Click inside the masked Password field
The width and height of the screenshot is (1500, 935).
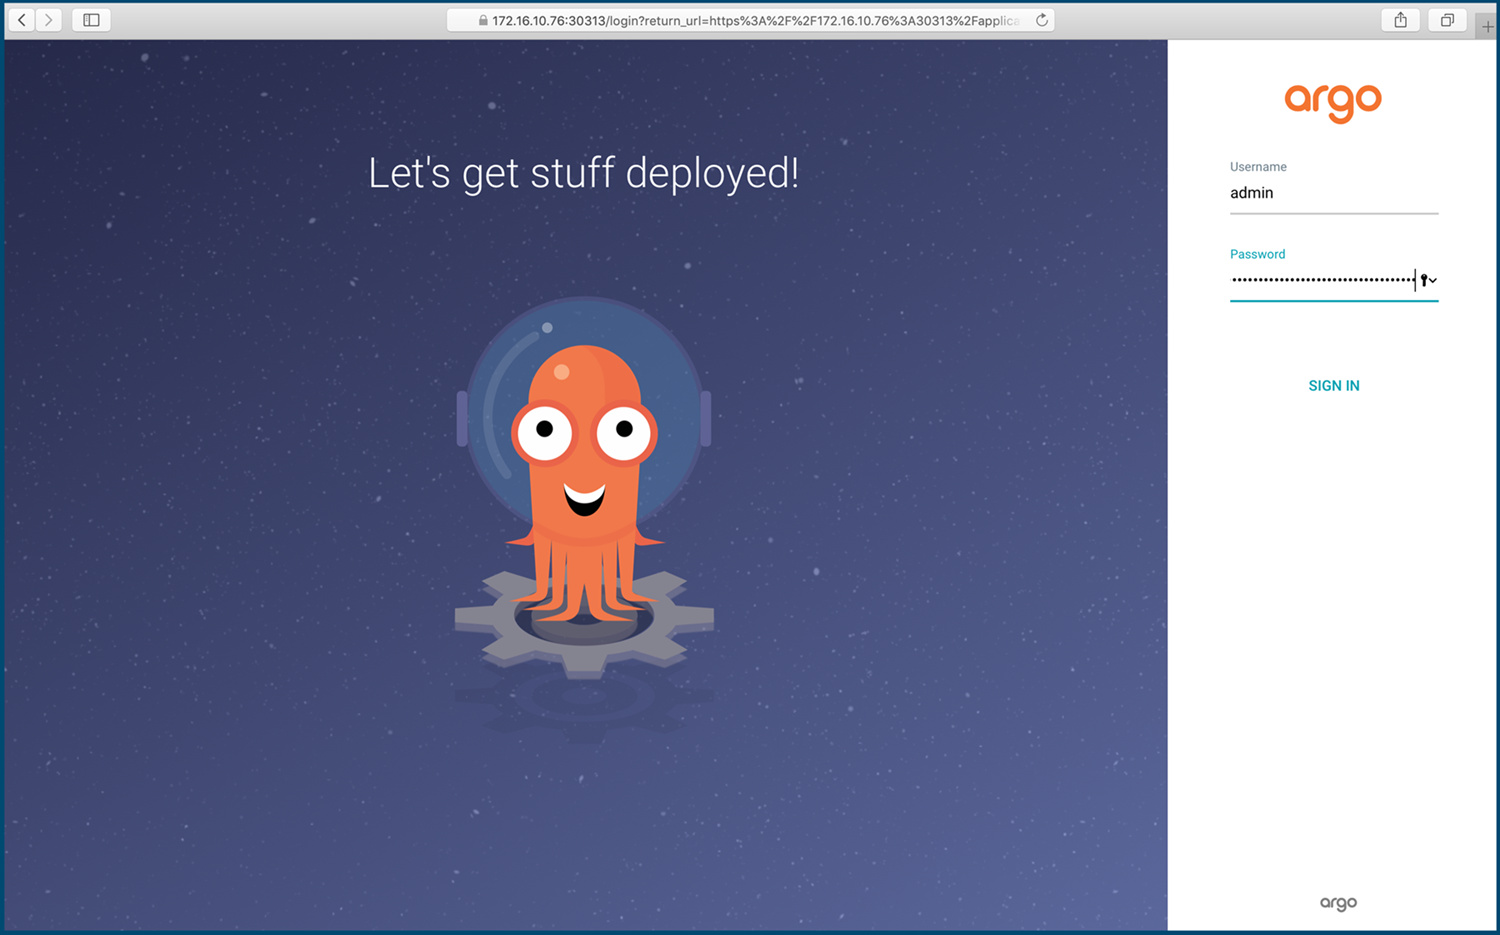tap(1320, 280)
